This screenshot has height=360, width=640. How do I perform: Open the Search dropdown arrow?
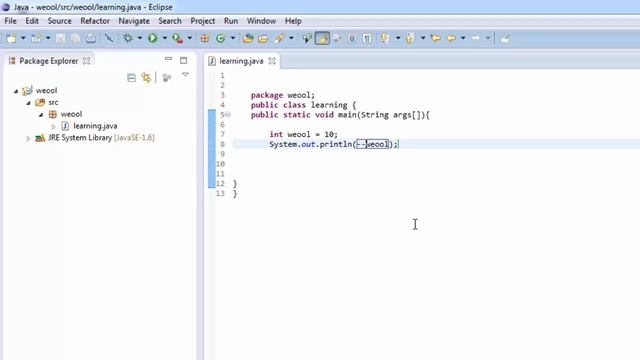pyautogui.click(x=291, y=38)
